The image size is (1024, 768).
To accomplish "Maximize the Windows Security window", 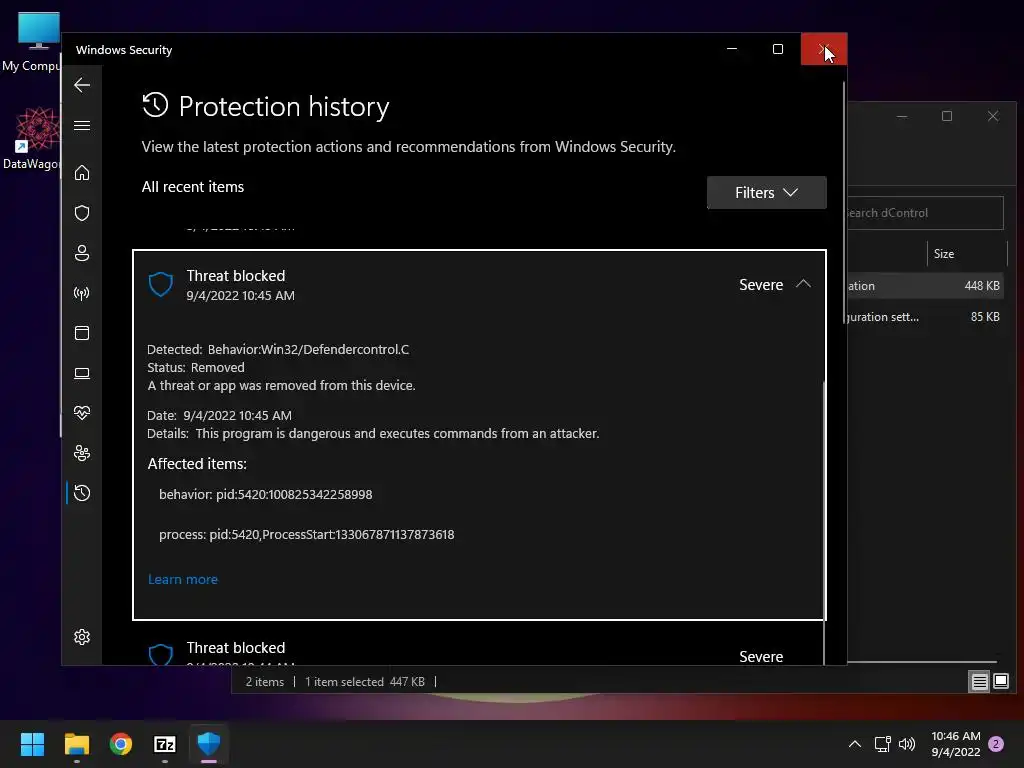I will point(778,49).
